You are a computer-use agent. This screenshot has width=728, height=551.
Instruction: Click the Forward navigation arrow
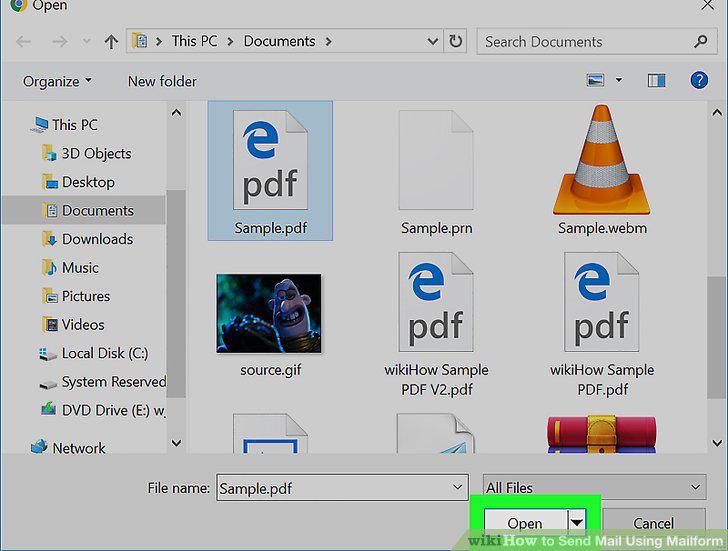tap(59, 42)
